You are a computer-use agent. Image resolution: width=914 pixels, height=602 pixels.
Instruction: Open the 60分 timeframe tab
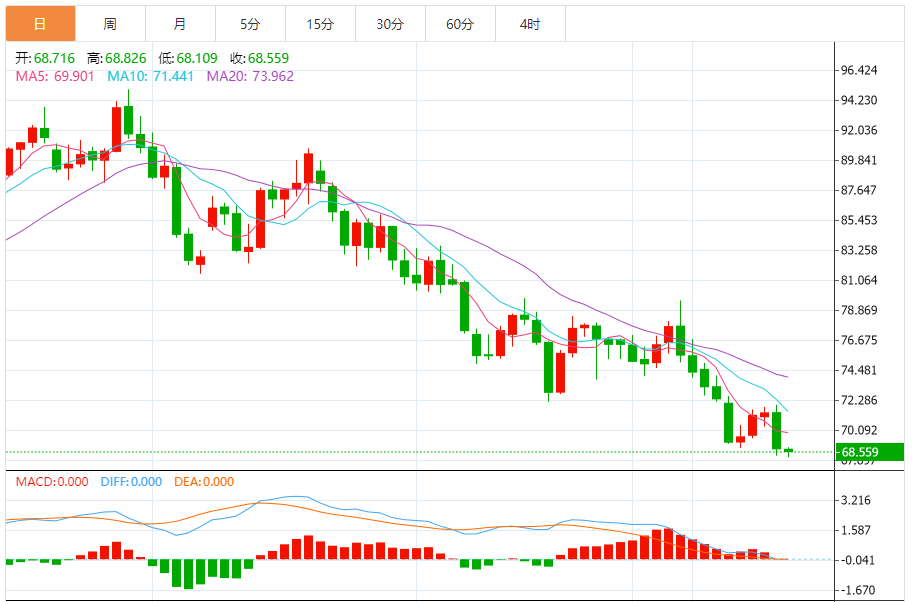[460, 24]
